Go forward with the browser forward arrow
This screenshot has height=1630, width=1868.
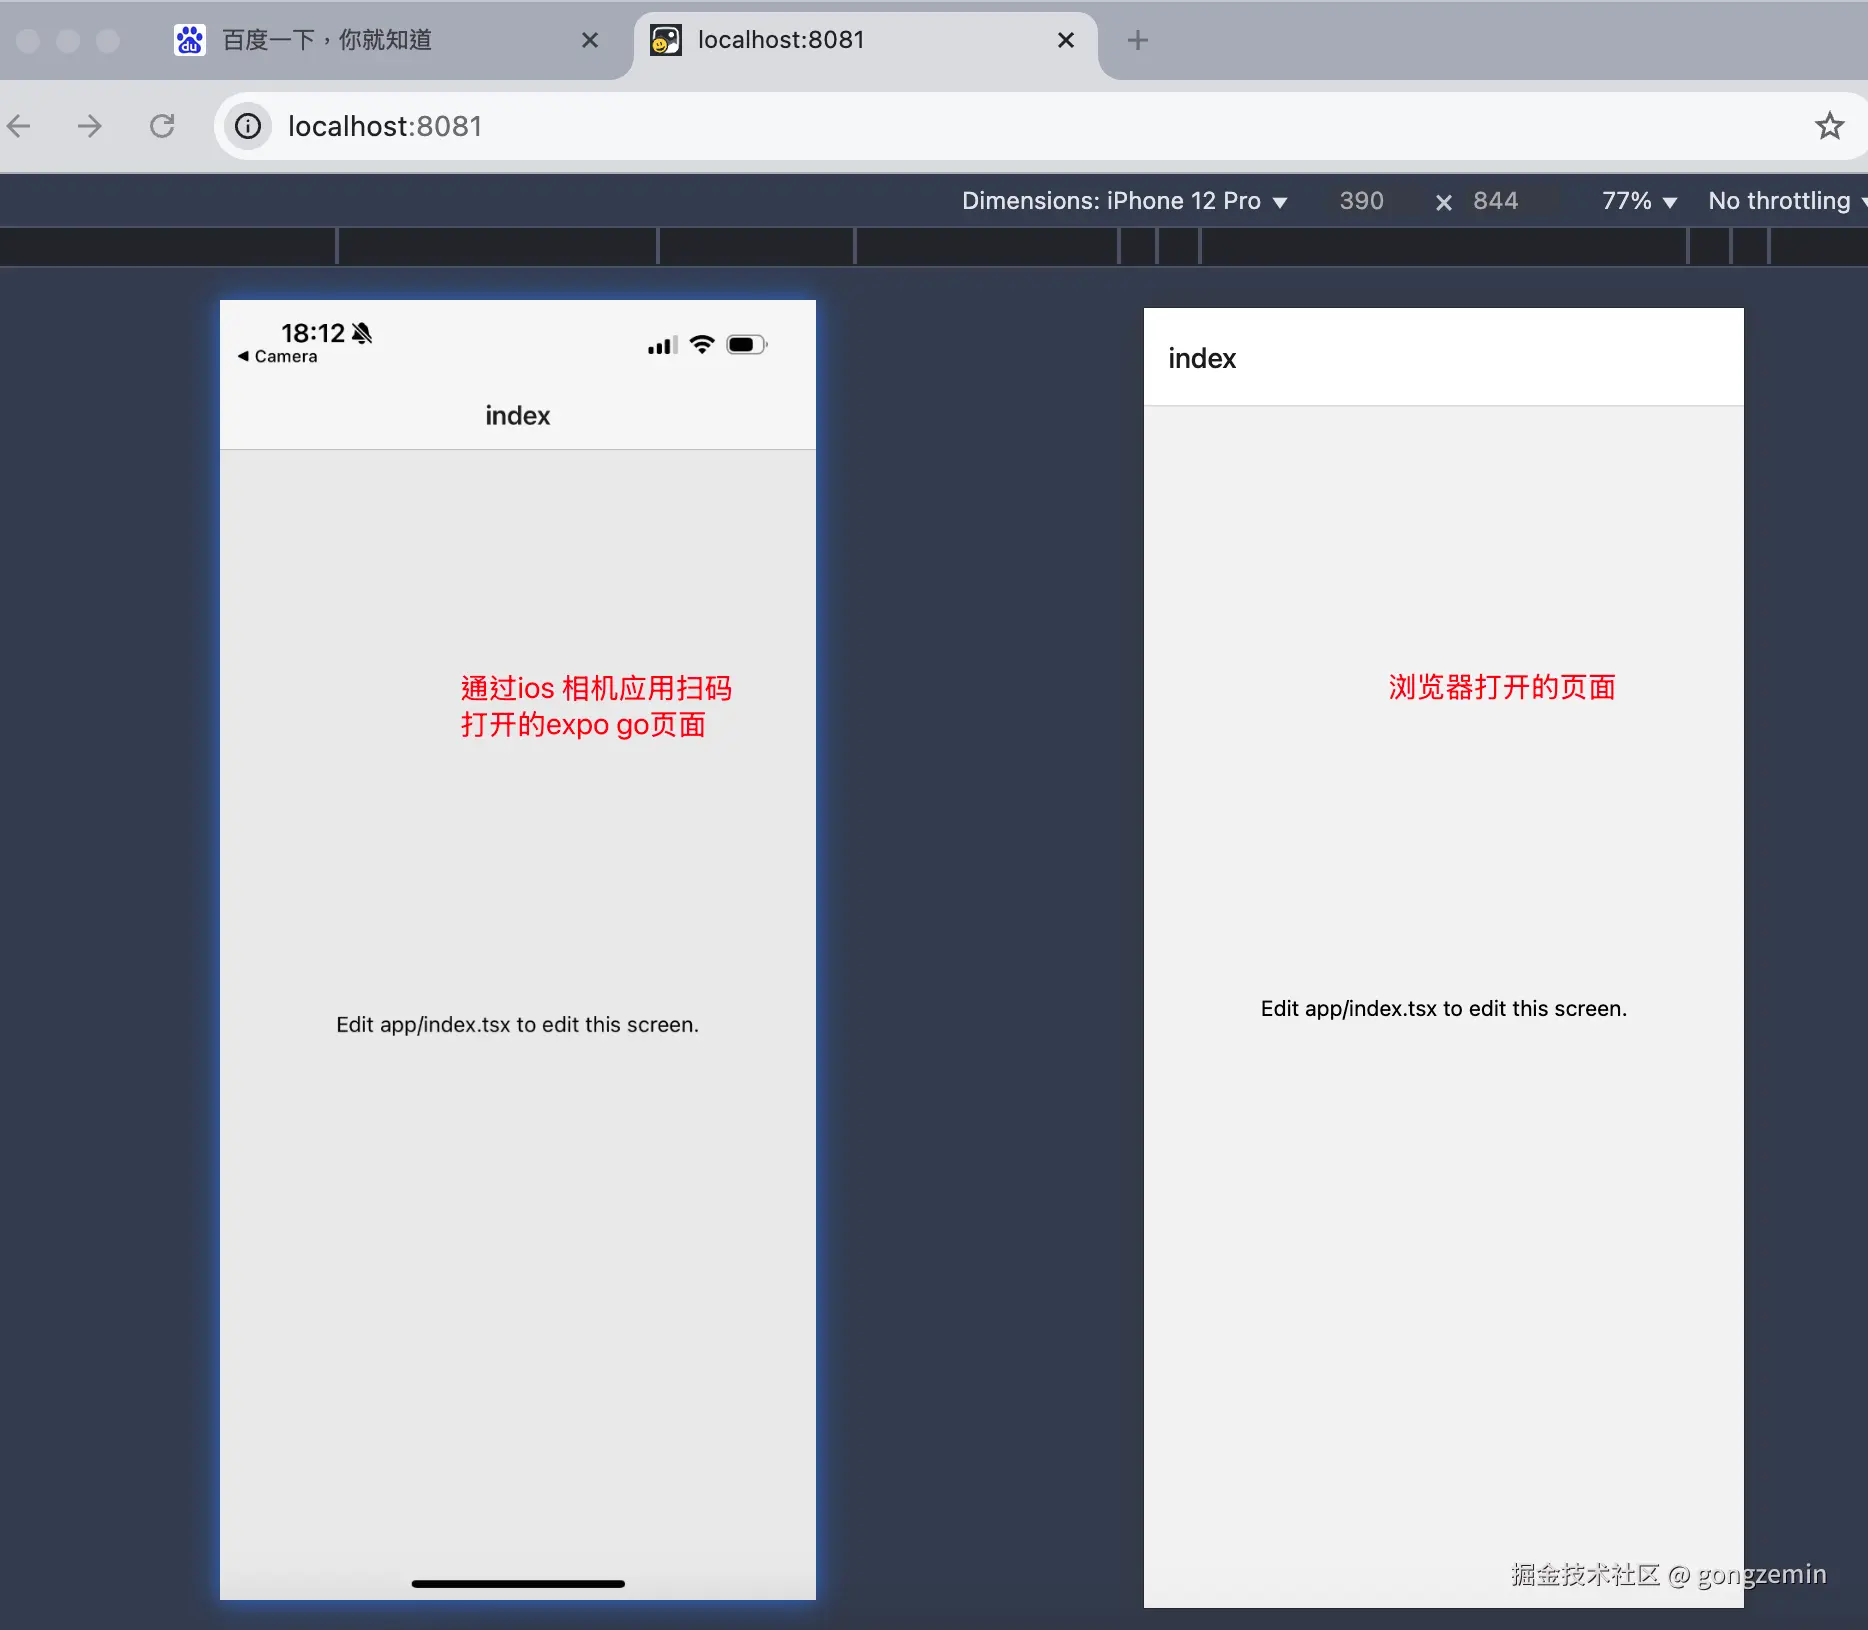pos(90,126)
